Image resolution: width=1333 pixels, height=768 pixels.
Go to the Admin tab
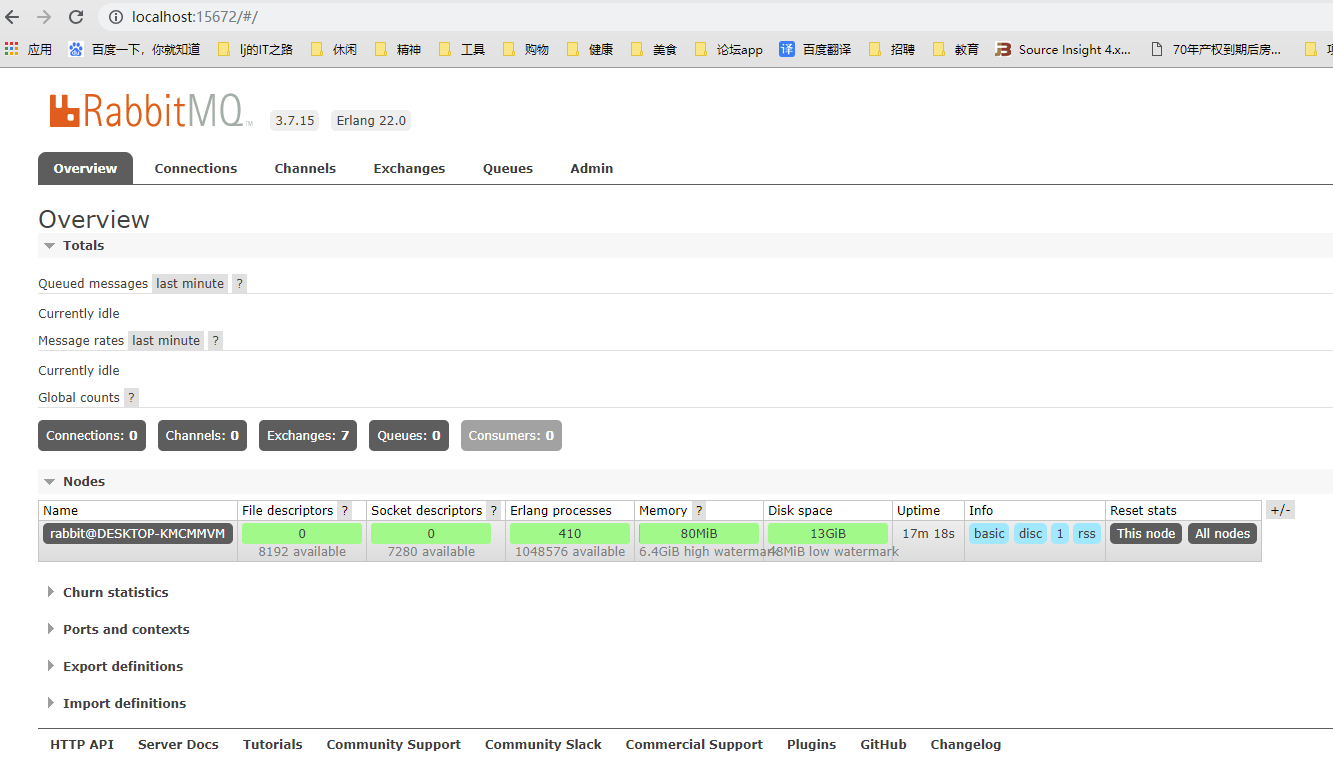(x=592, y=168)
